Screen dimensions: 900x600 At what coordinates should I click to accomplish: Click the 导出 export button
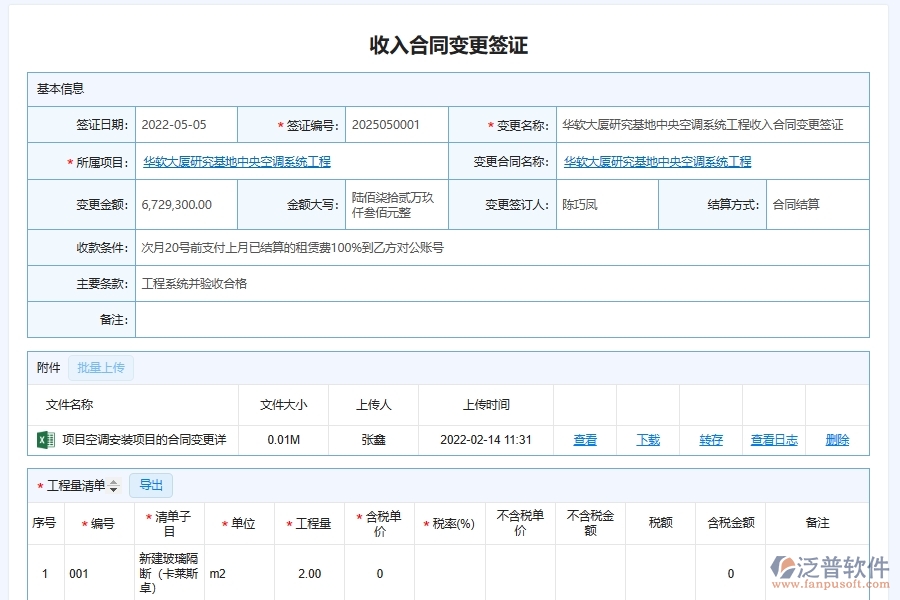coord(151,484)
